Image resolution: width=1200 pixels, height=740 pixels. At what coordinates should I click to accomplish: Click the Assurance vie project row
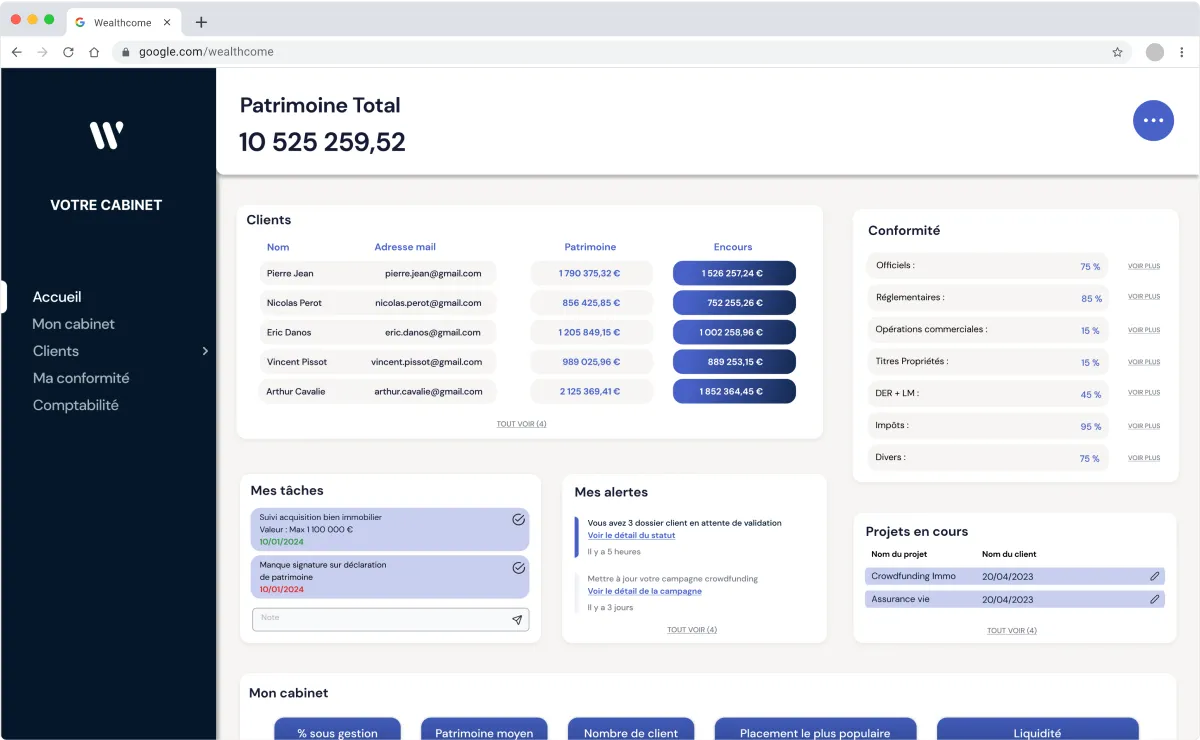pos(1015,599)
